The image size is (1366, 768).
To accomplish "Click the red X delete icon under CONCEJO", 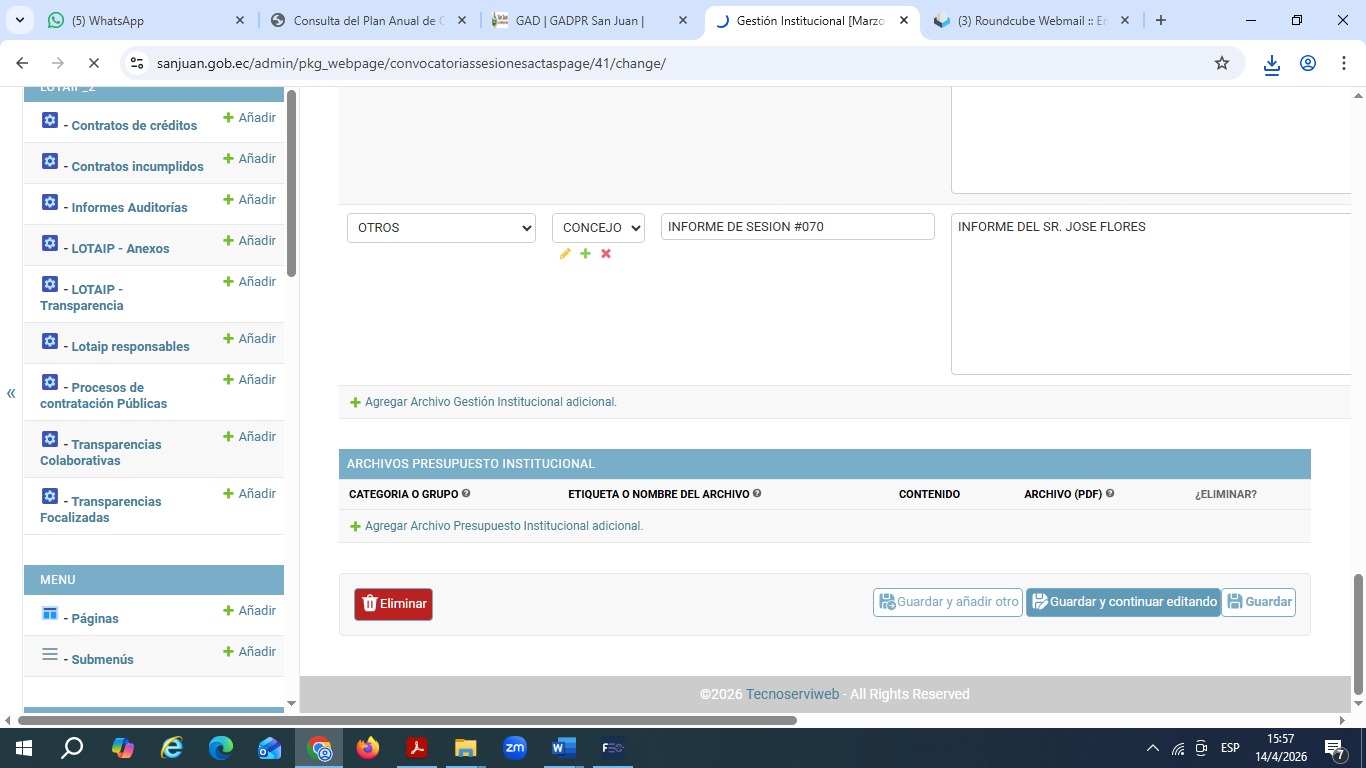I will click(x=606, y=254).
